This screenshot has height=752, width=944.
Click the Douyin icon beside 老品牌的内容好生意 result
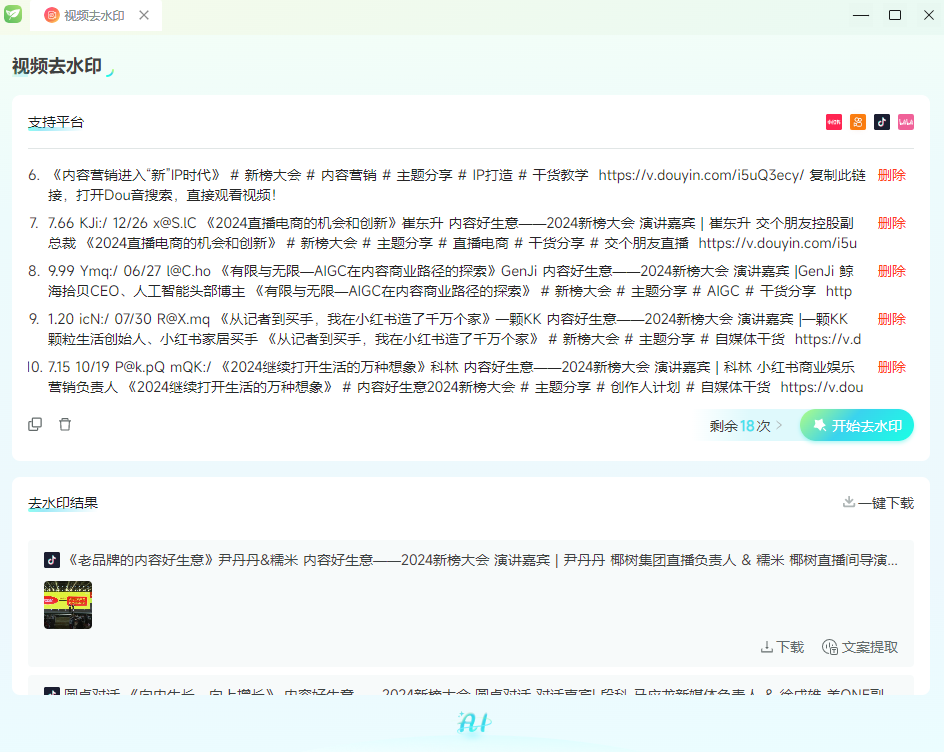[x=52, y=560]
